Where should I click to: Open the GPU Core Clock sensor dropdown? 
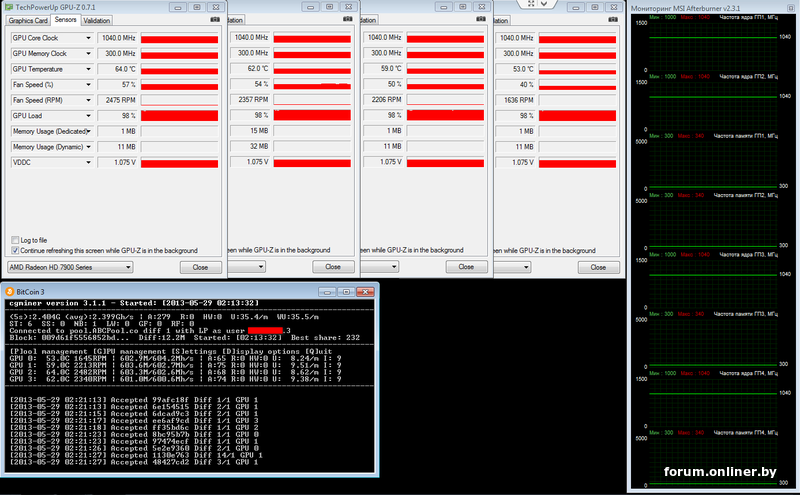tap(88, 38)
